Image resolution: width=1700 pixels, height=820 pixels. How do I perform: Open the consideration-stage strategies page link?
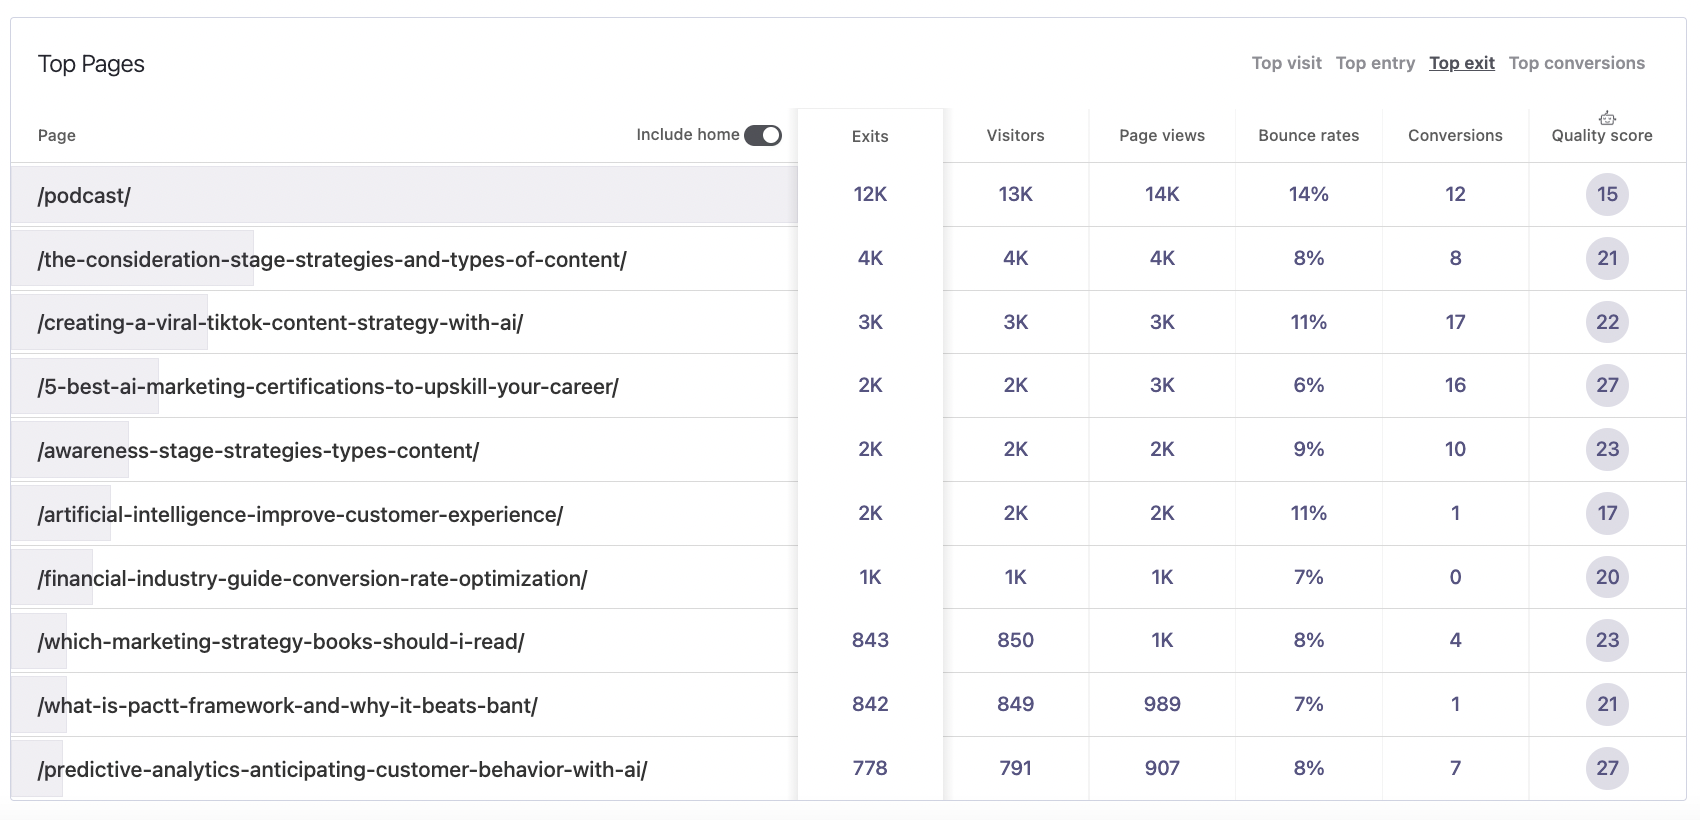tap(332, 260)
